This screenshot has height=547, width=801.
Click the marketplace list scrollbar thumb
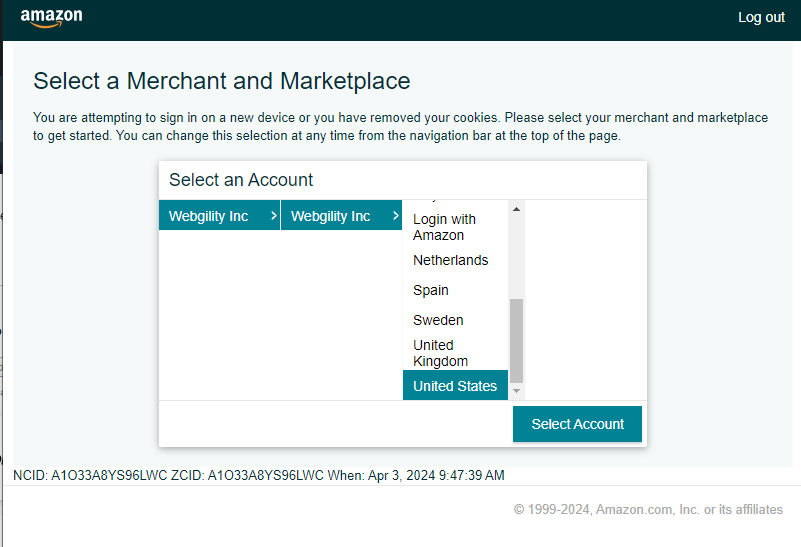(516, 341)
